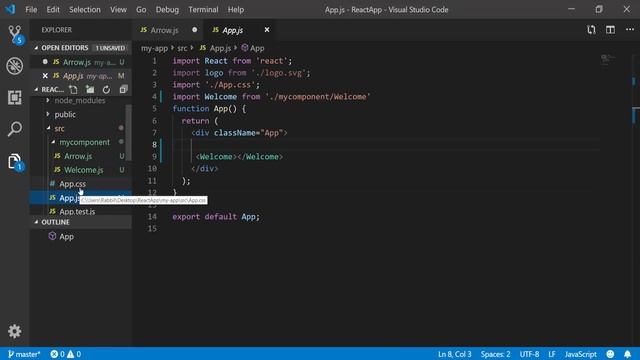This screenshot has width=640, height=360.
Task: Open the Source Control view
Action: 15,34
